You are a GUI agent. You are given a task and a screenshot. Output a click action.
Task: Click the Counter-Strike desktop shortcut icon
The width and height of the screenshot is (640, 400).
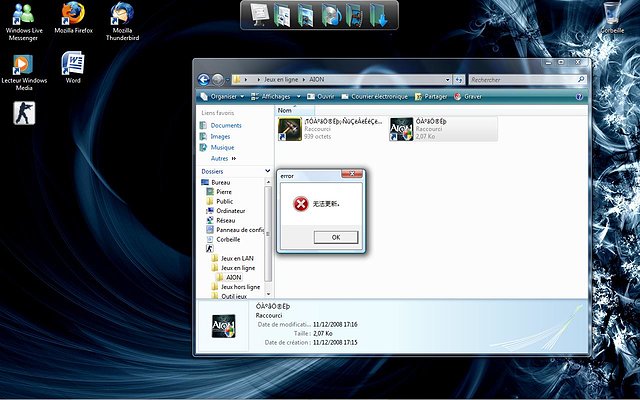(x=22, y=113)
